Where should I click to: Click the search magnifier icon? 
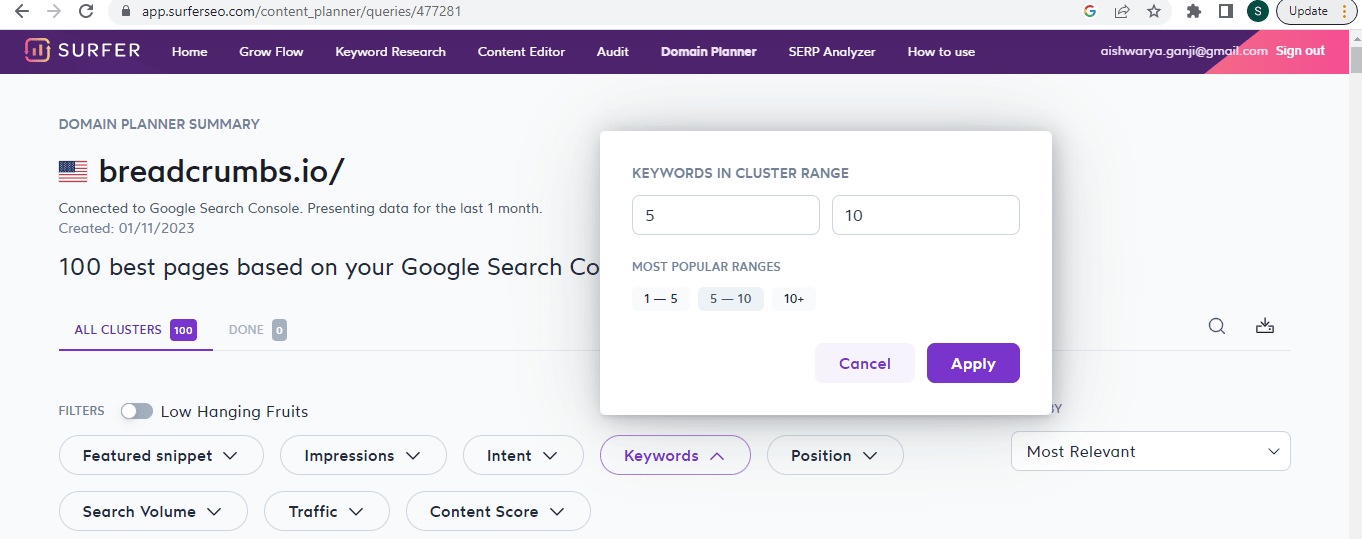(1217, 326)
